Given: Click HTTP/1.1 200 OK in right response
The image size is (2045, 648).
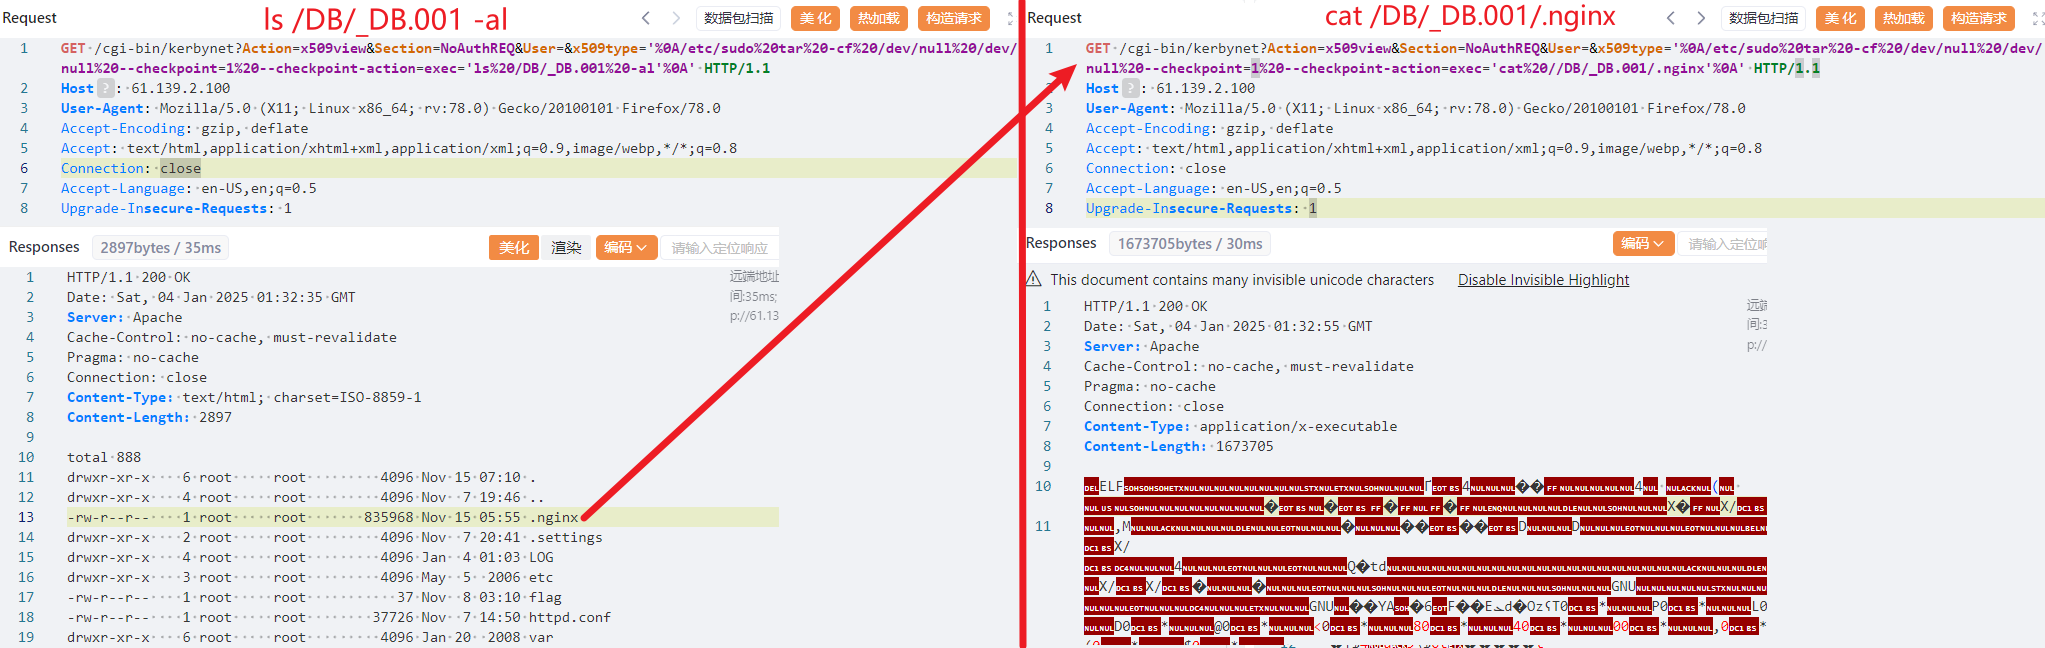Looking at the screenshot, I should tap(1145, 306).
